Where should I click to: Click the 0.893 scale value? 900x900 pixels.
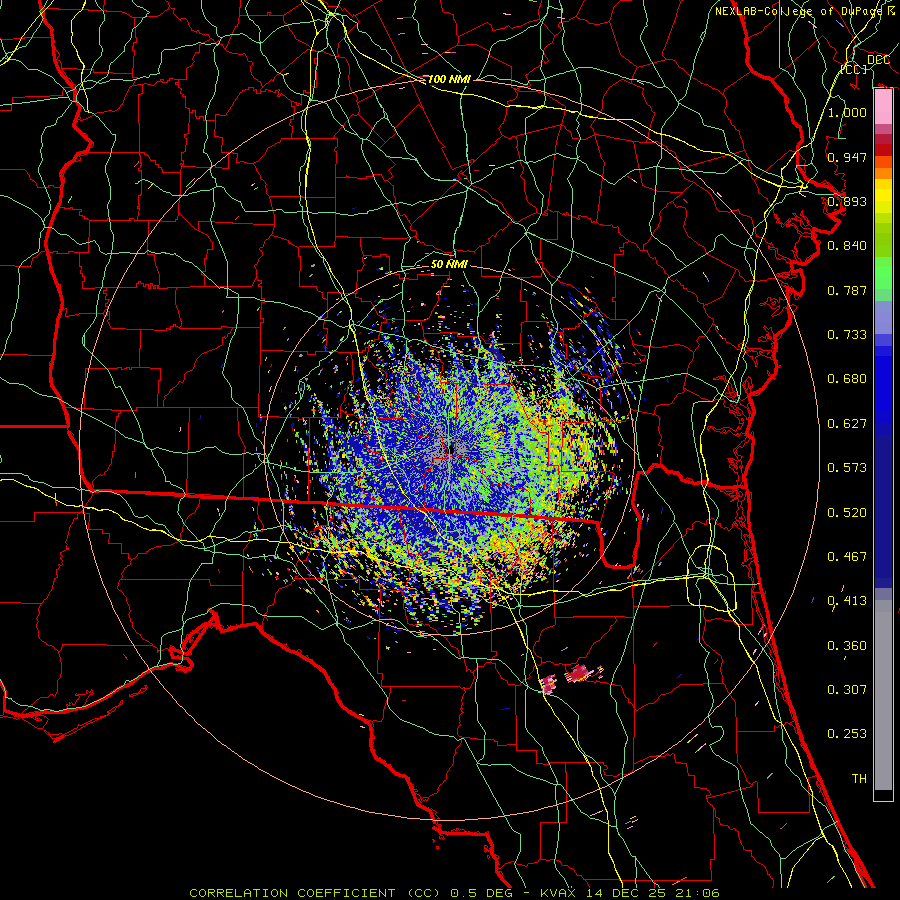pos(847,201)
